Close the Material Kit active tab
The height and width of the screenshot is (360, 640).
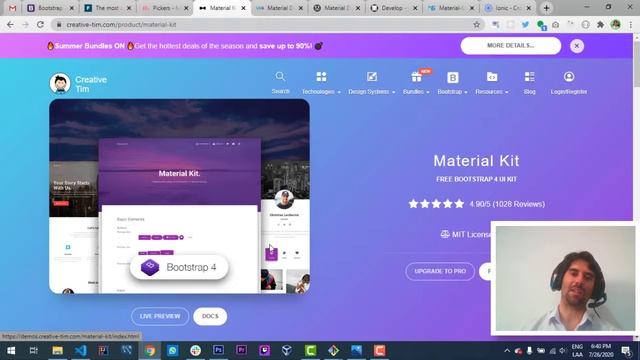[x=244, y=8]
